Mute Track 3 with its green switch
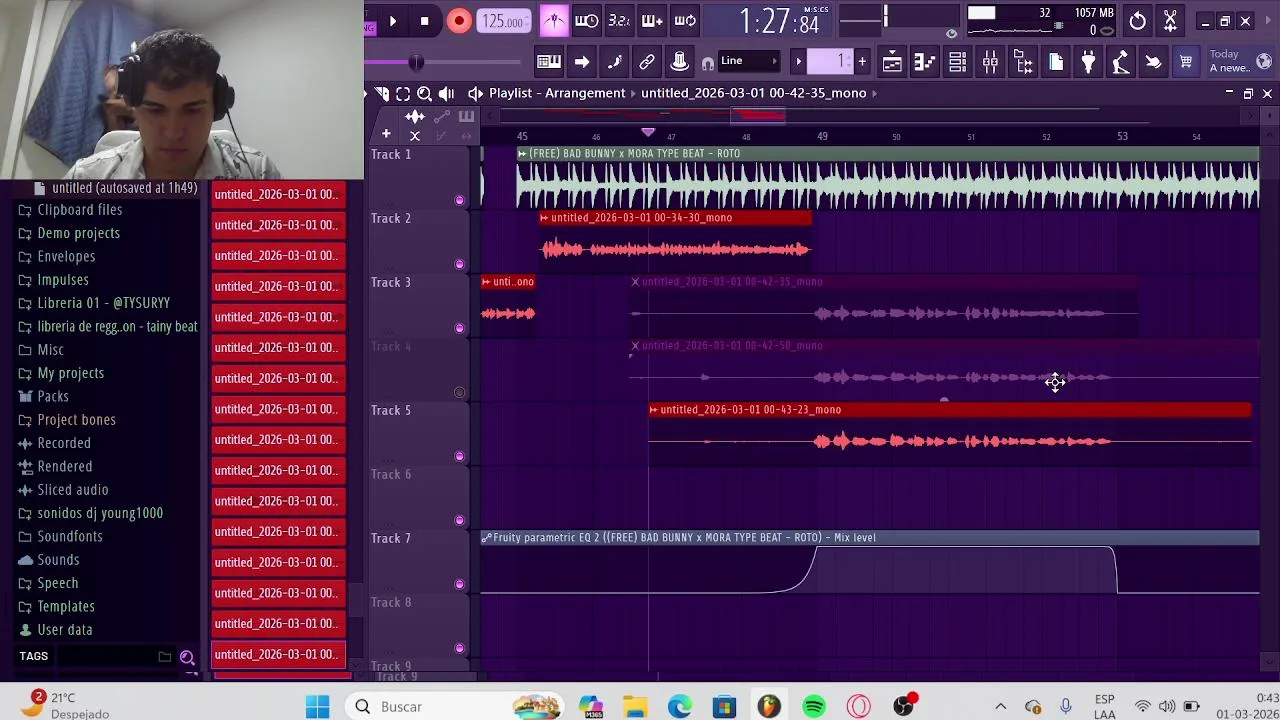This screenshot has height=720, width=1280. [x=459, y=328]
